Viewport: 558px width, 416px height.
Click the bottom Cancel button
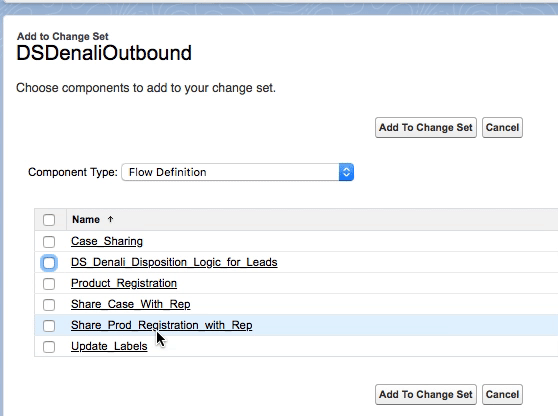[x=502, y=394]
